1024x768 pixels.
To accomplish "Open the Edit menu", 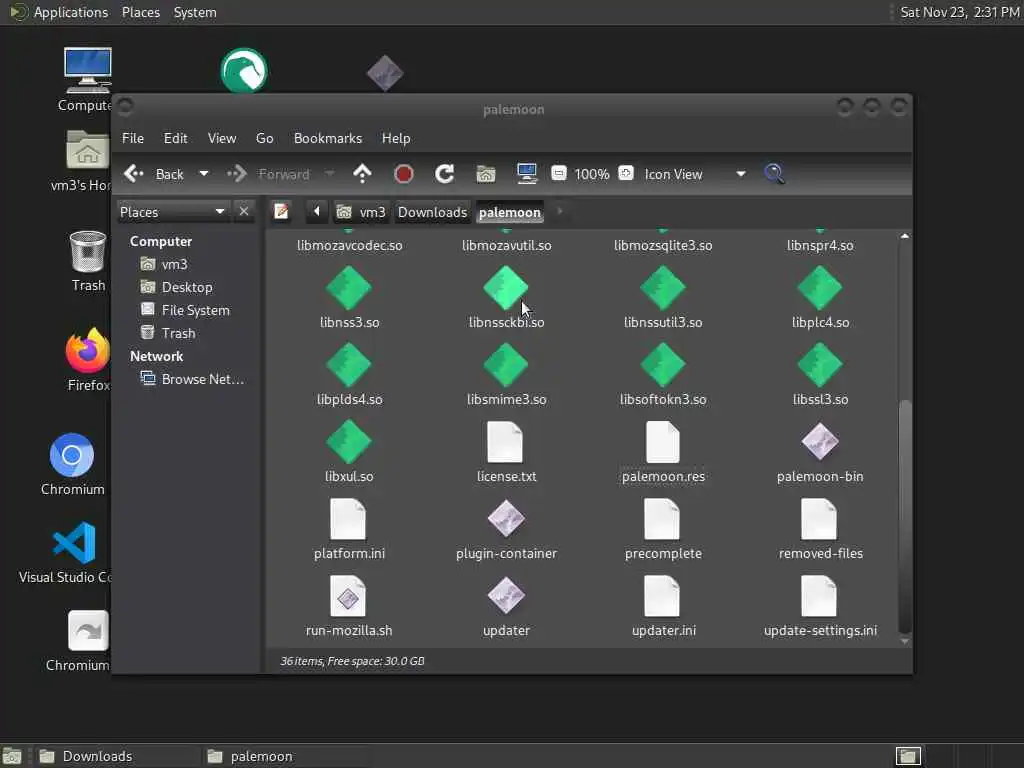I will (x=176, y=138).
